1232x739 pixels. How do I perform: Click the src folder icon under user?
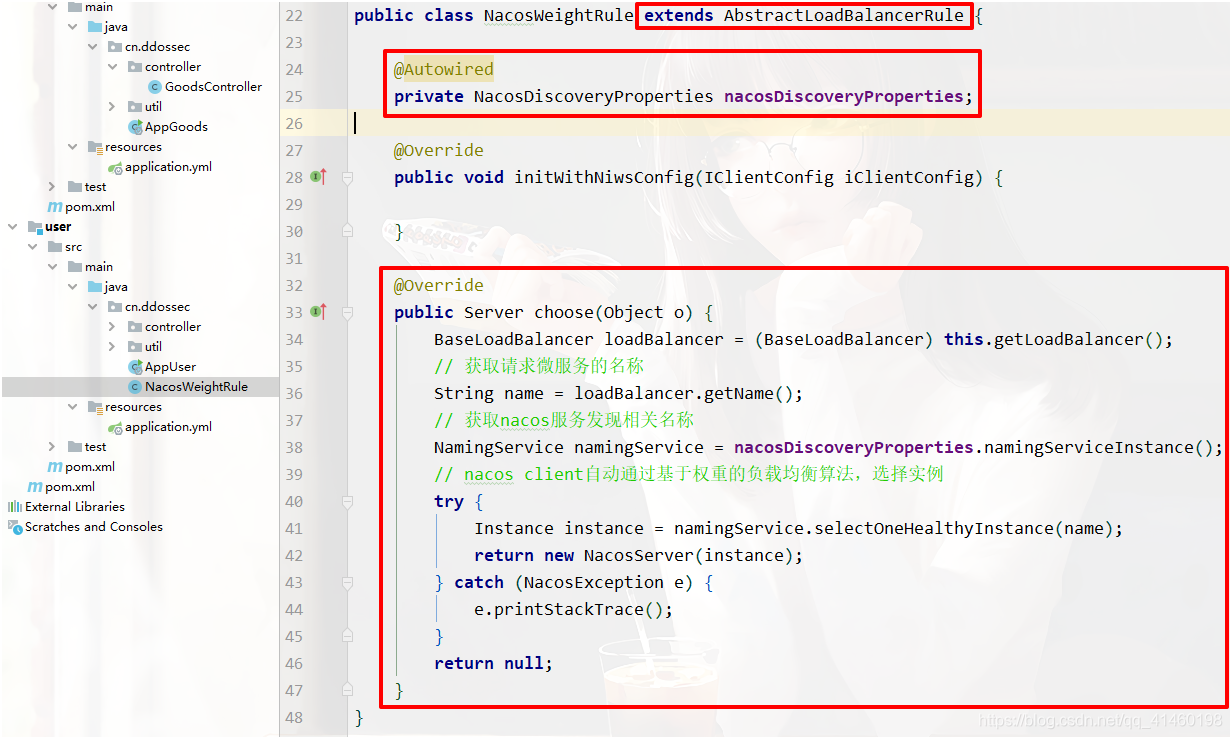pos(55,247)
